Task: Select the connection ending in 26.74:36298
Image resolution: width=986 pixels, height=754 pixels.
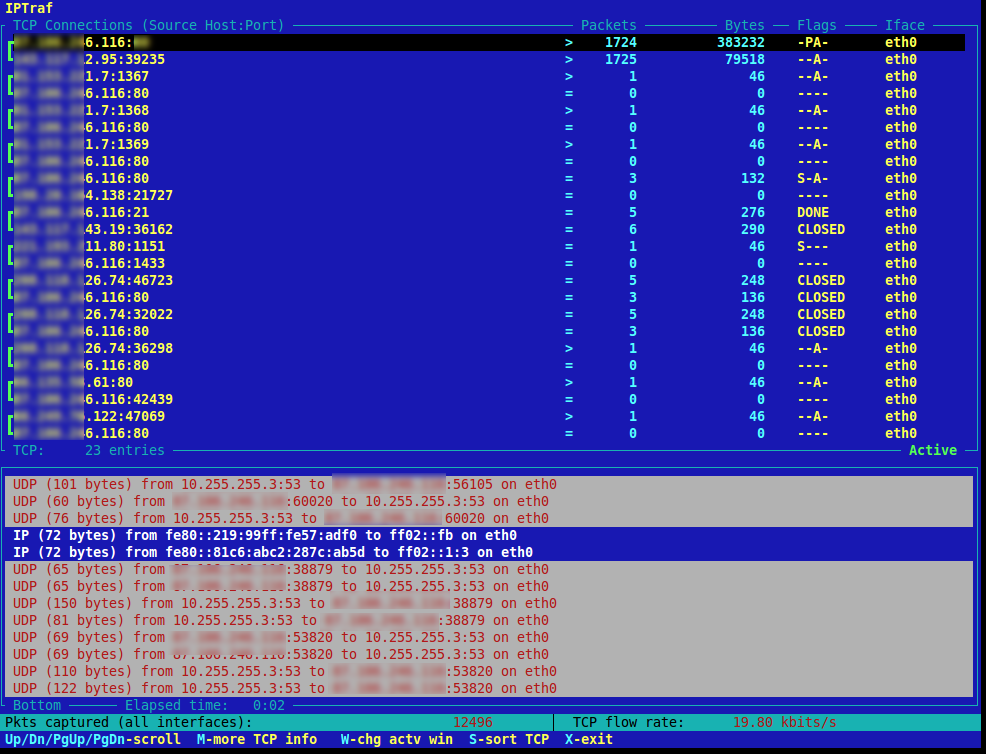Action: coord(489,348)
